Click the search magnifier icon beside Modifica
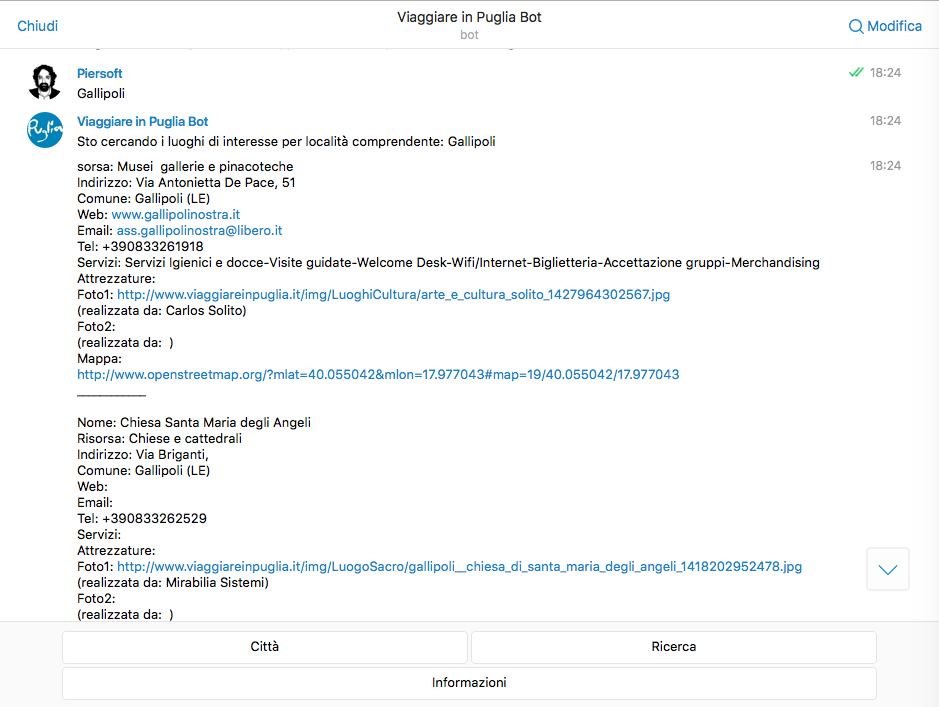 (x=856, y=26)
